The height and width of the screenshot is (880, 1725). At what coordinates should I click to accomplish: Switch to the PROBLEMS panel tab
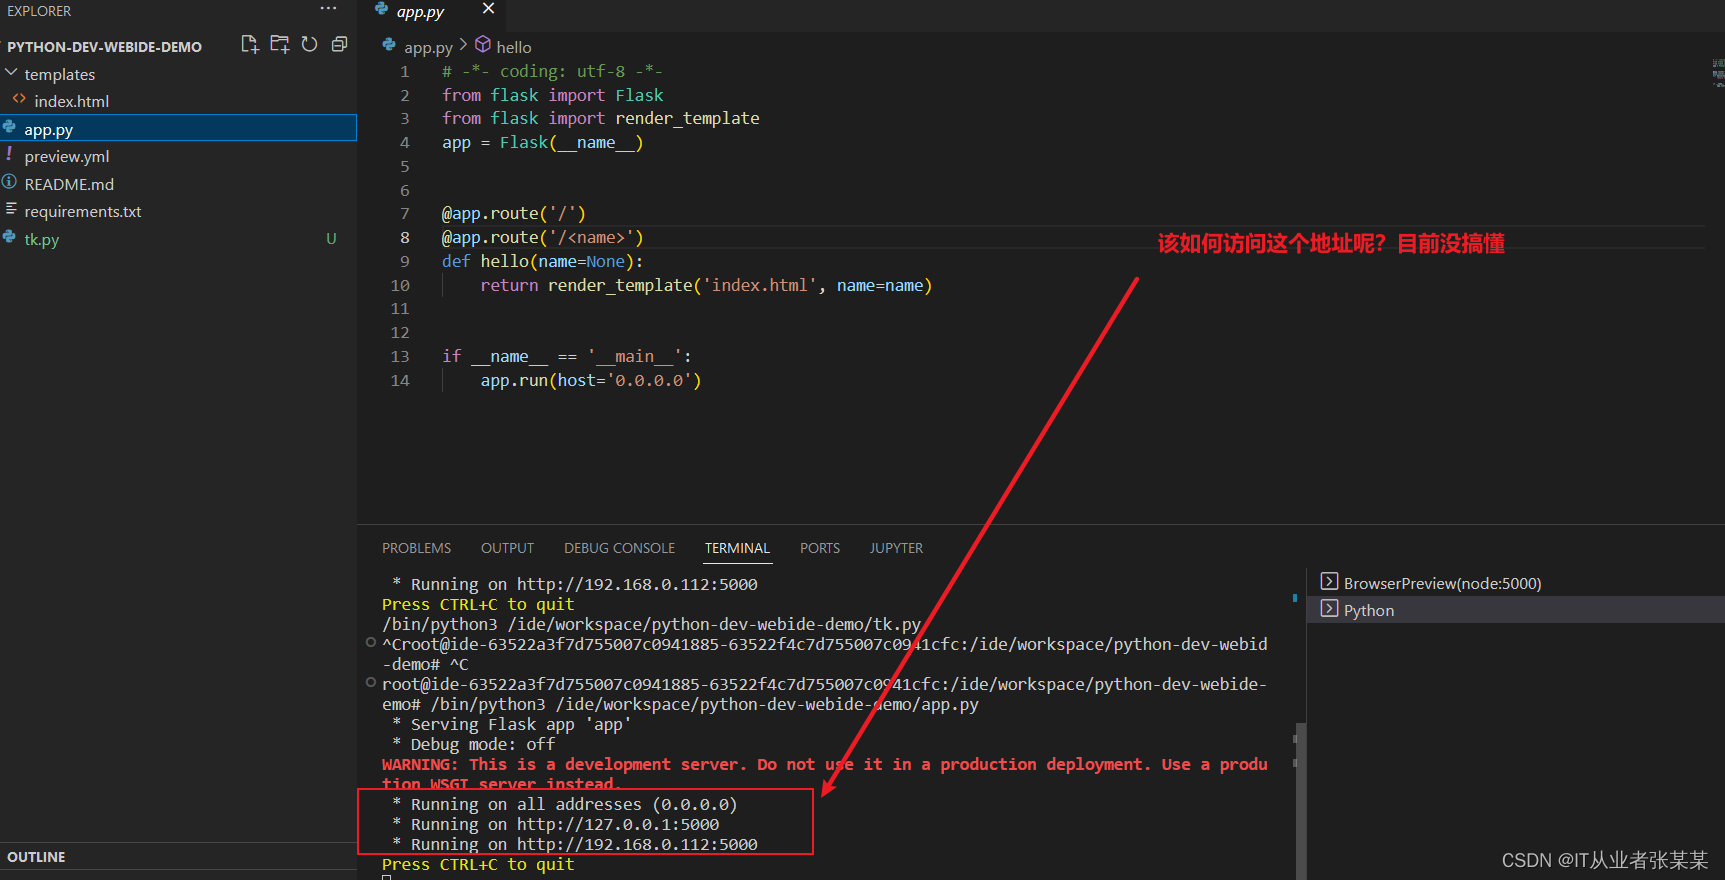[x=416, y=548]
